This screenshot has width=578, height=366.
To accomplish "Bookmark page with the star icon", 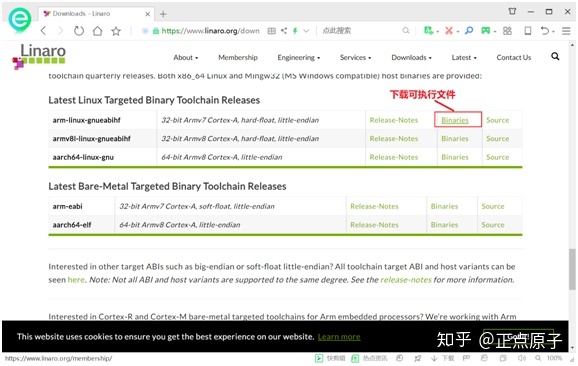I will click(x=116, y=31).
